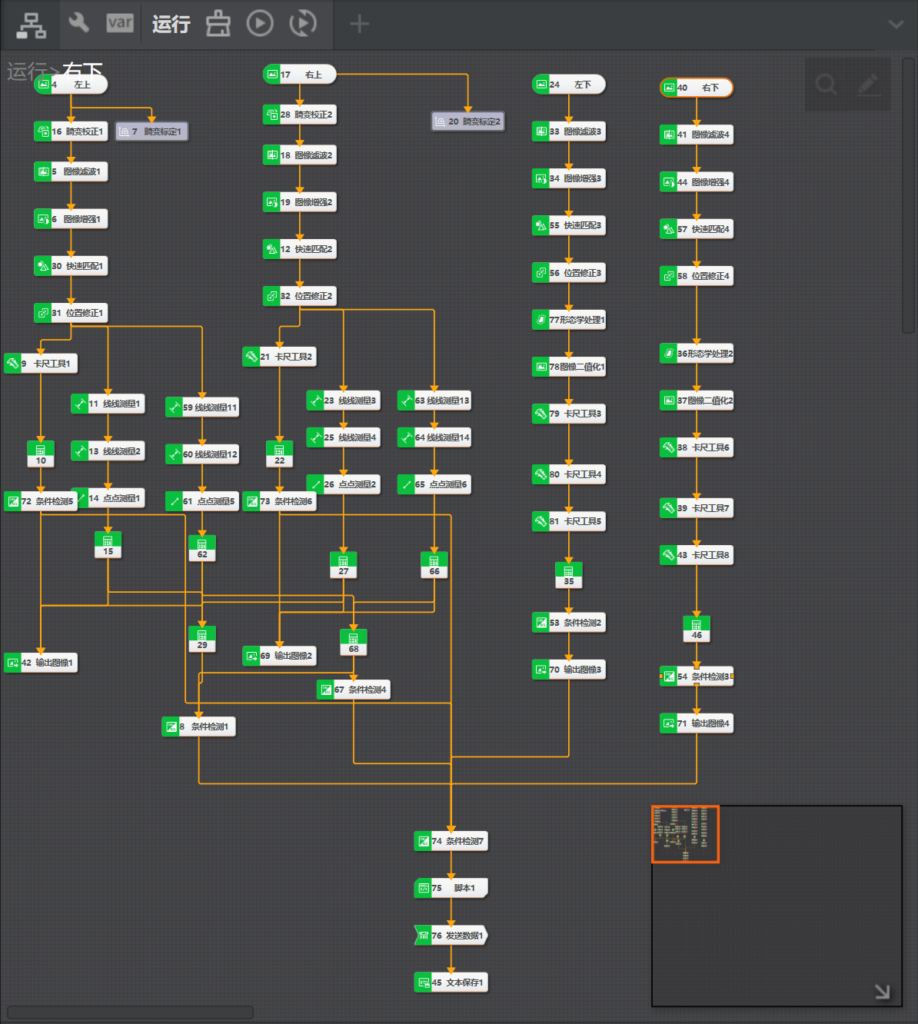This screenshot has height=1024, width=918.
Task: Select node 24 左下 image source
Action: click(569, 84)
